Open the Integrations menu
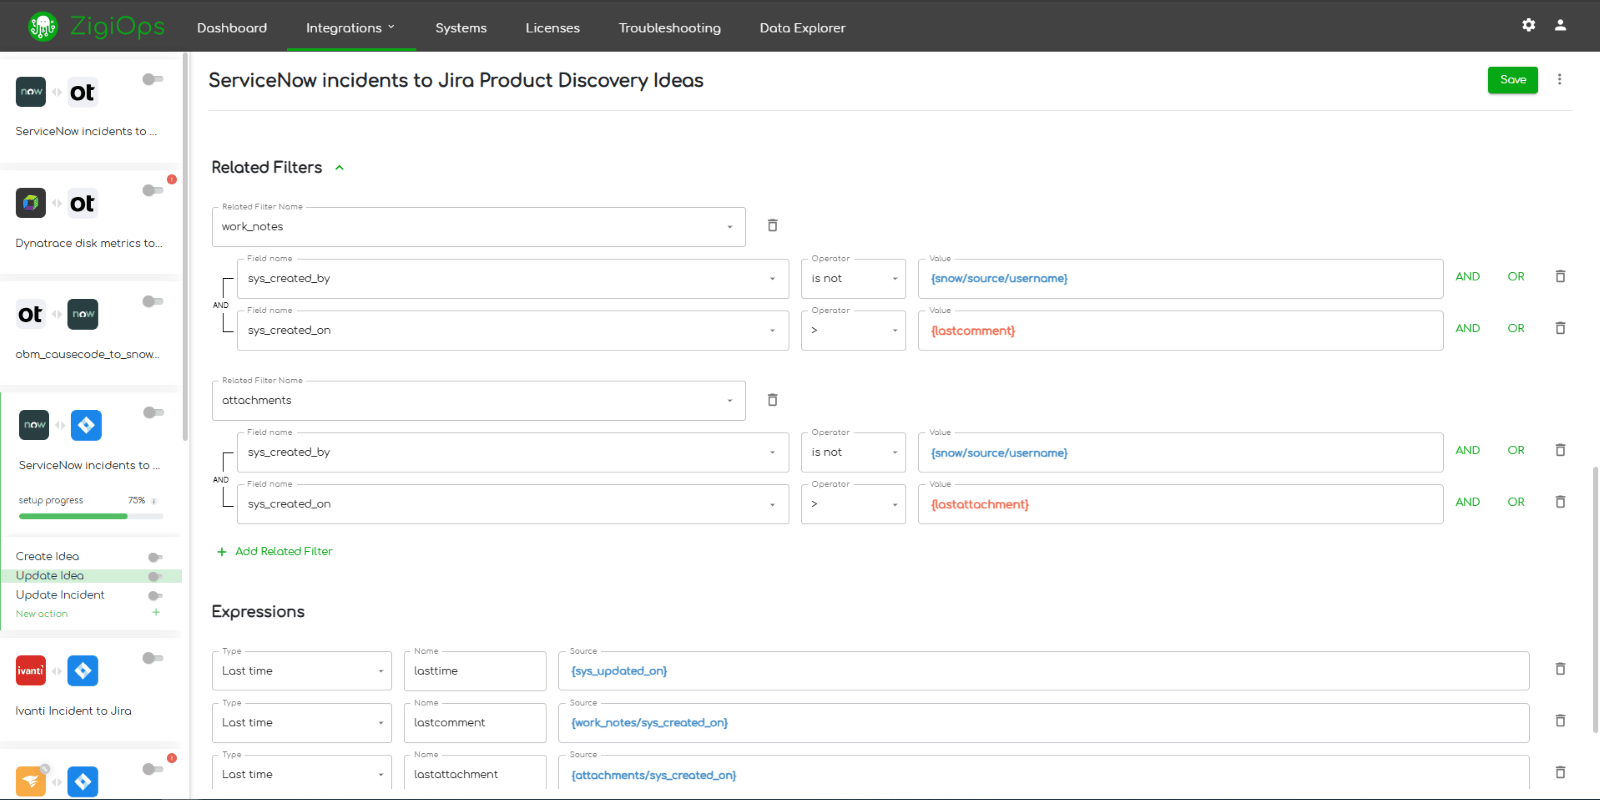 (350, 28)
